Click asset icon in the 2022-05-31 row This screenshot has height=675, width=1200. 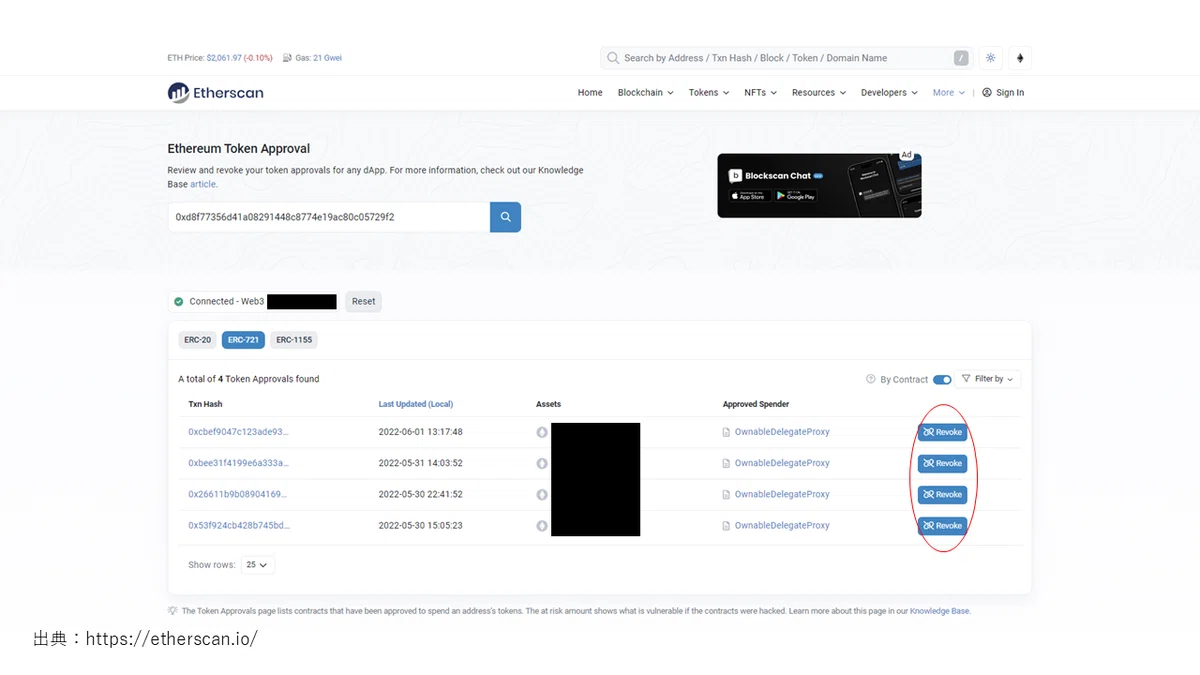click(x=542, y=463)
